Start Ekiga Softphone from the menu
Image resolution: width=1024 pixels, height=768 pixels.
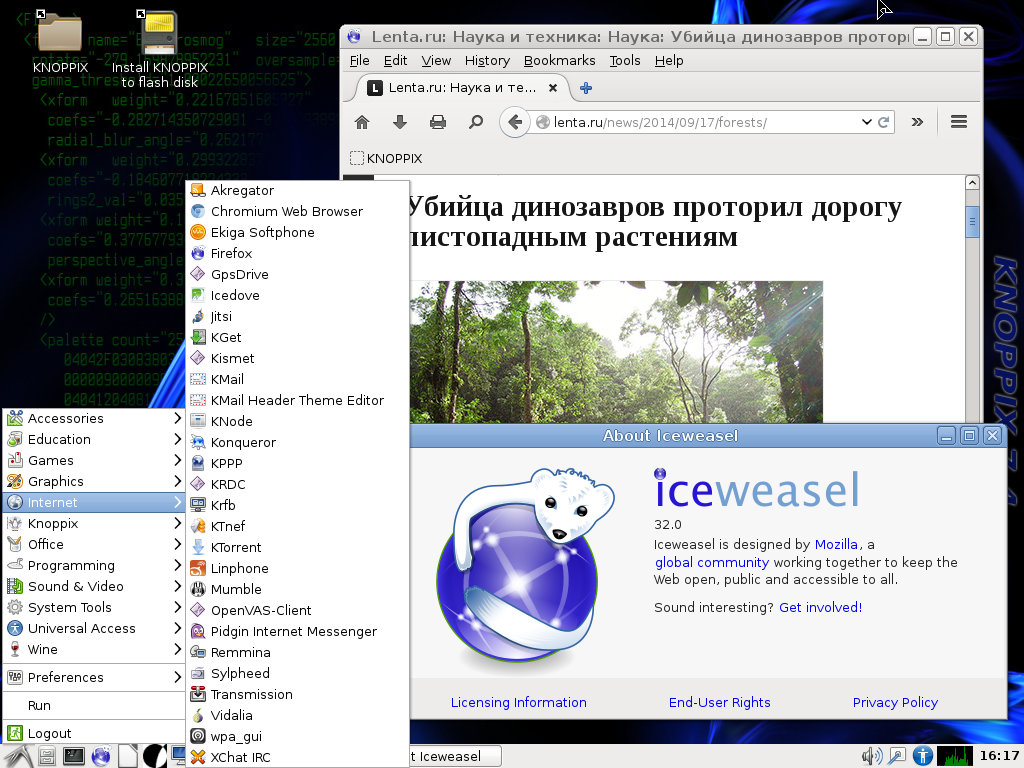pos(298,232)
